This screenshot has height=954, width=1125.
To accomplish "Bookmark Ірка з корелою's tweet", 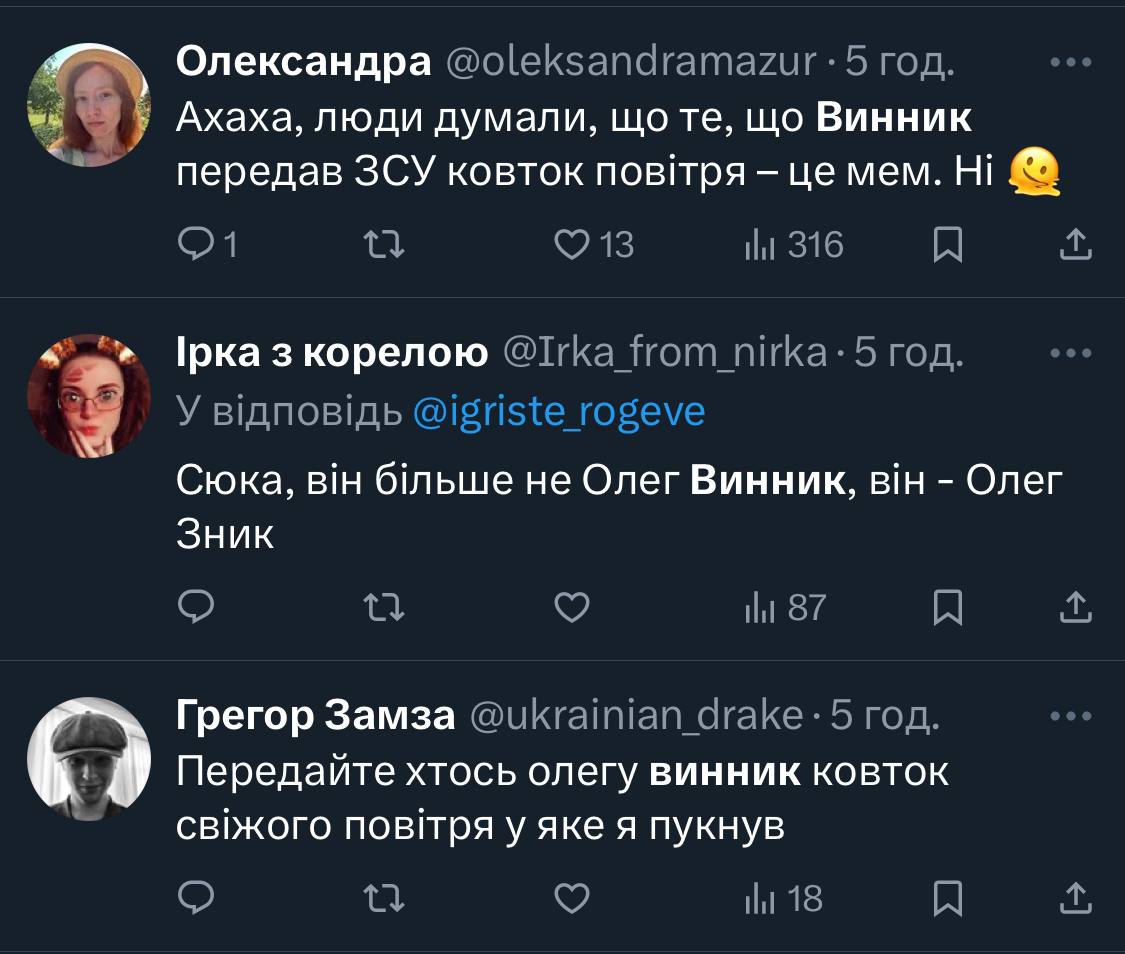I will click(947, 607).
